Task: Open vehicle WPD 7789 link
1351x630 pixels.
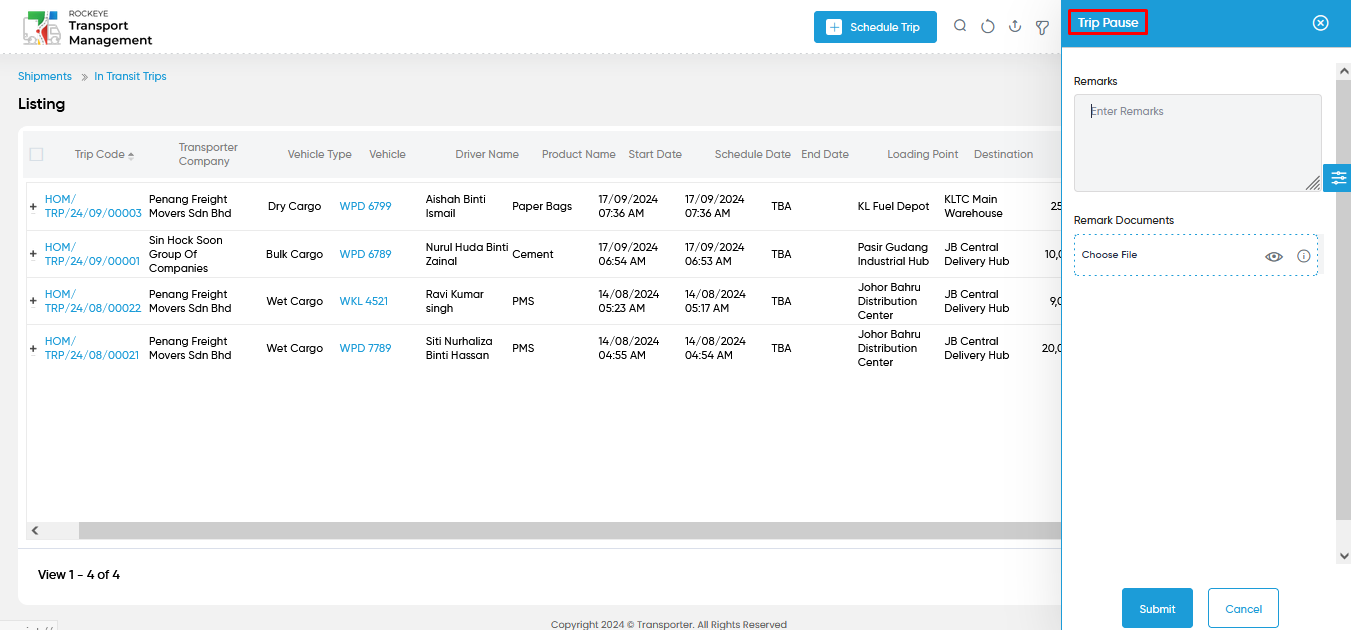Action: tap(366, 348)
